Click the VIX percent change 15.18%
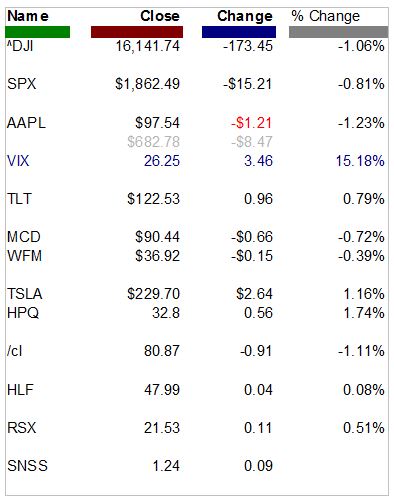The image size is (394, 500). (360, 161)
